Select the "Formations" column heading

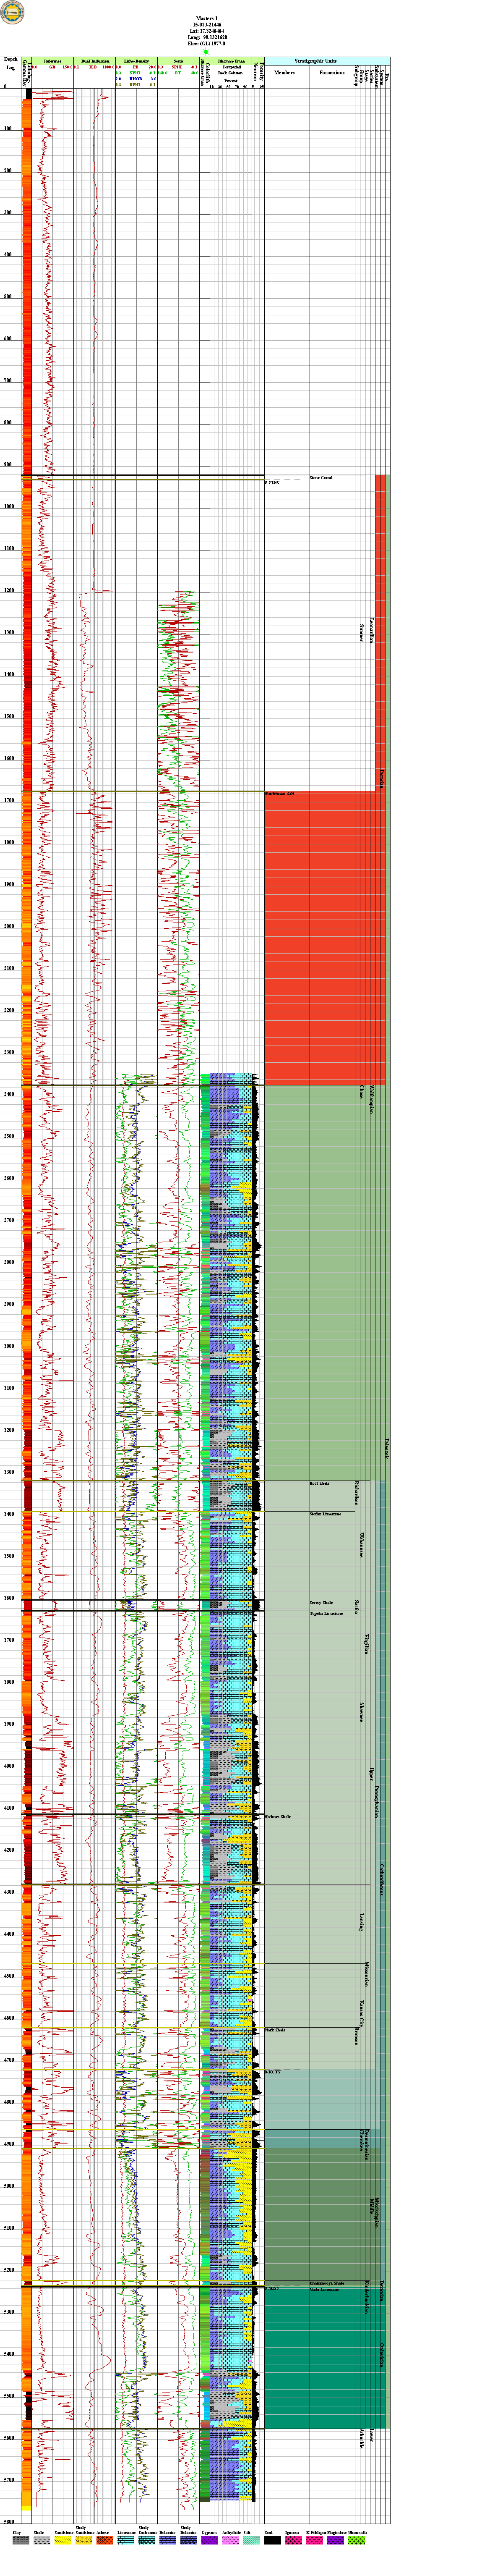tap(332, 72)
